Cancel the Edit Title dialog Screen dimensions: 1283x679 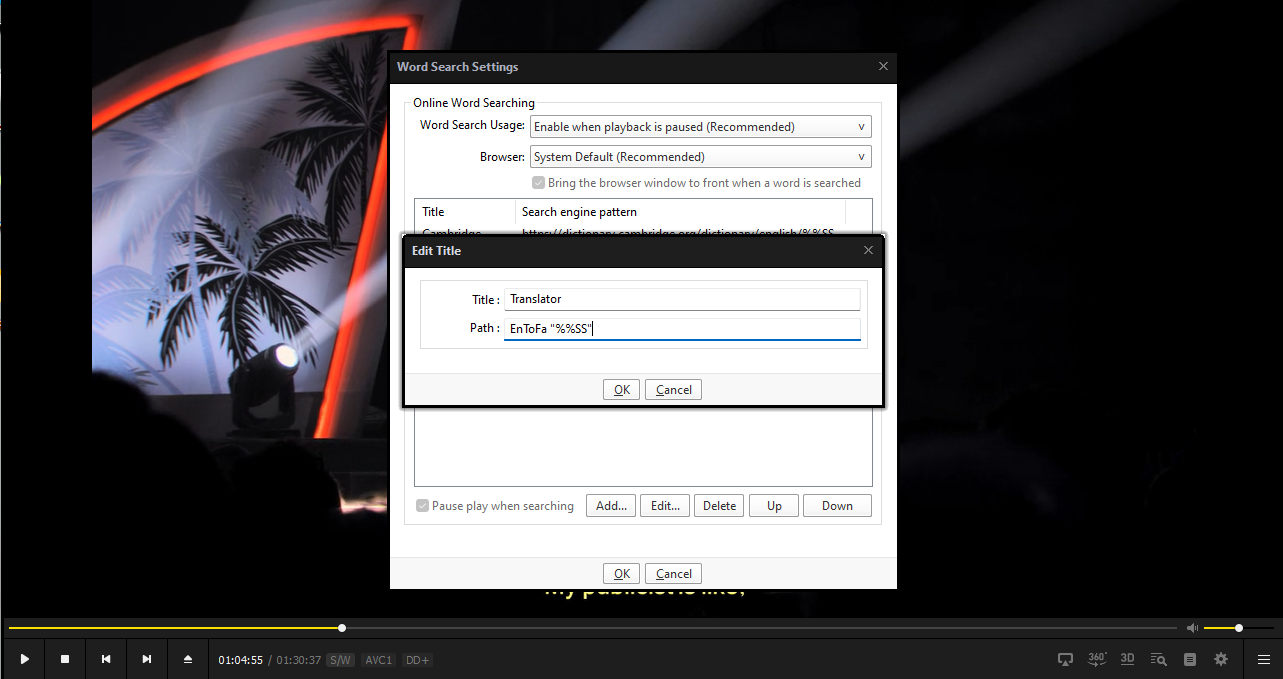pyautogui.click(x=673, y=390)
